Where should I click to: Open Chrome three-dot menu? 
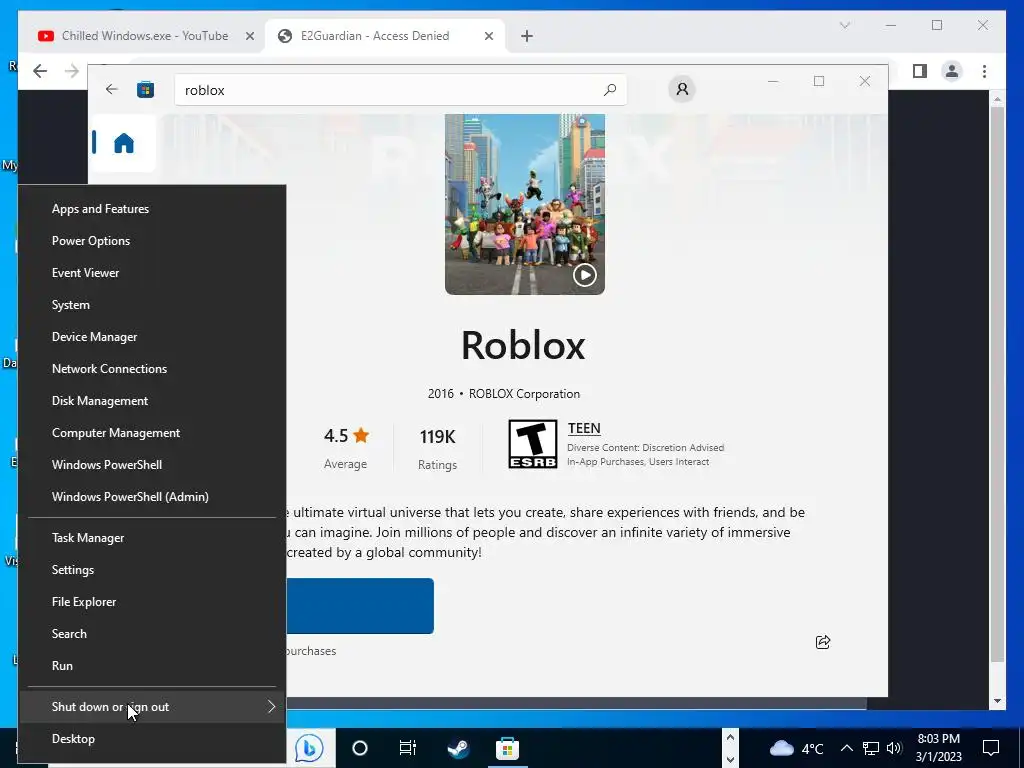[x=984, y=71]
